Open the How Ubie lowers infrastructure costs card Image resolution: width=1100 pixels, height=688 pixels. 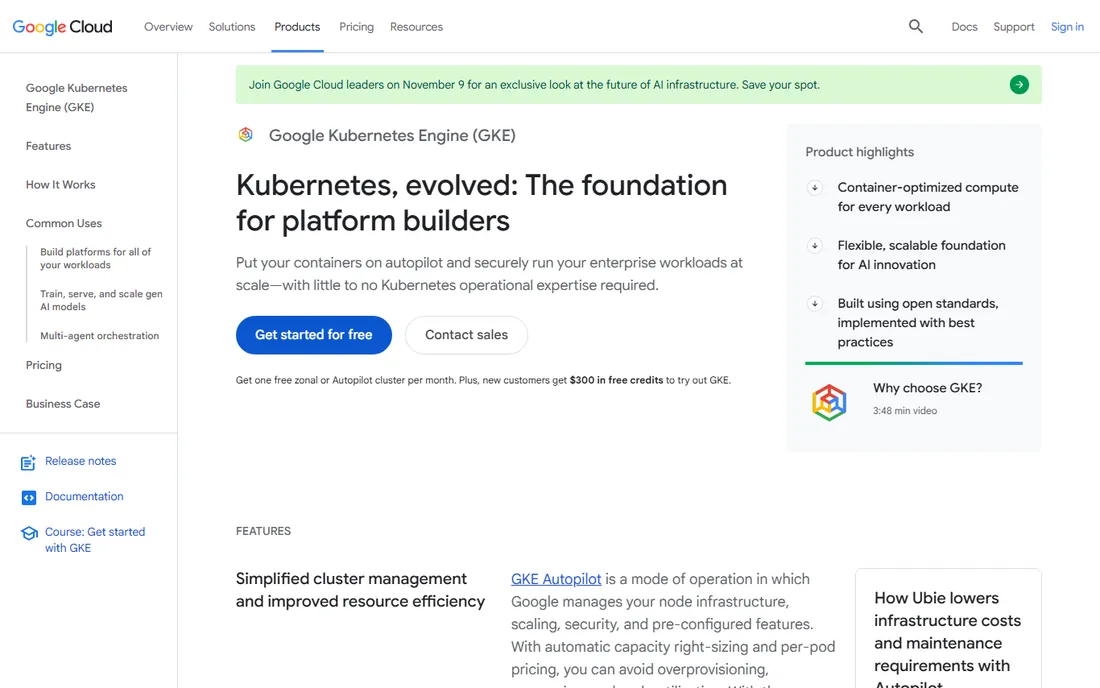948,628
